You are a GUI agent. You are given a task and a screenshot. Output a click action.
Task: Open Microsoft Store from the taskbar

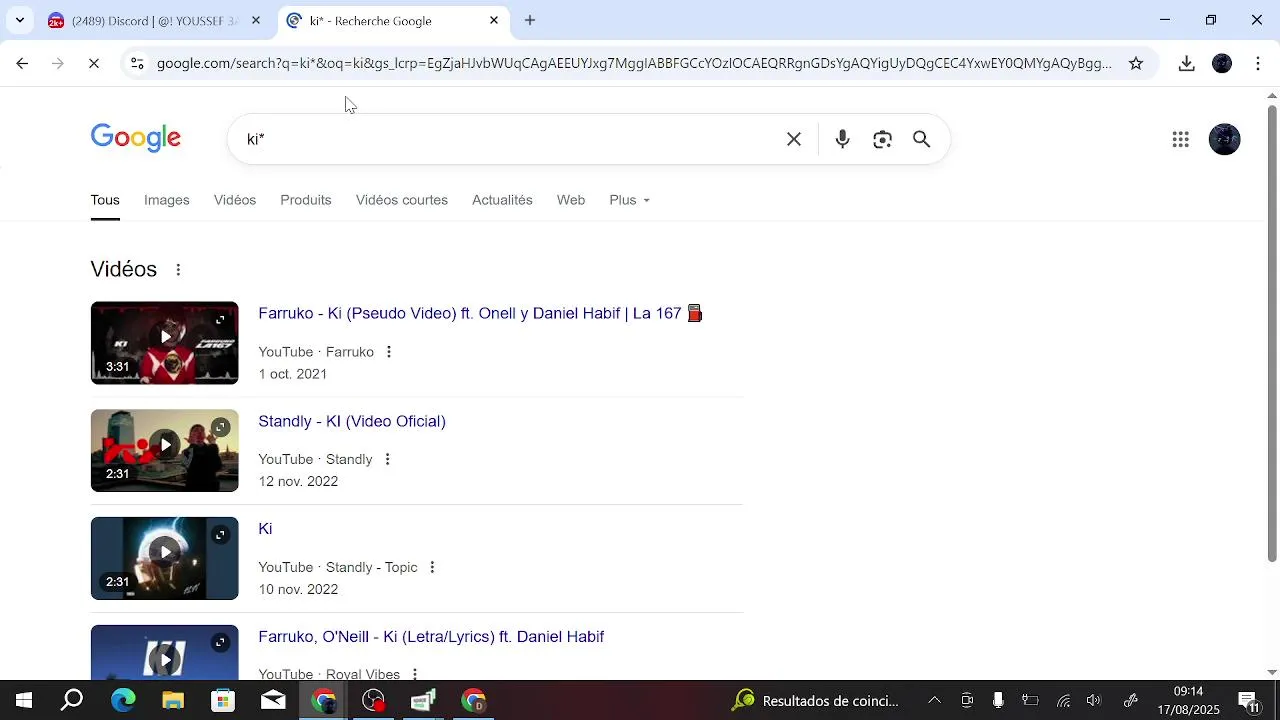click(x=223, y=700)
